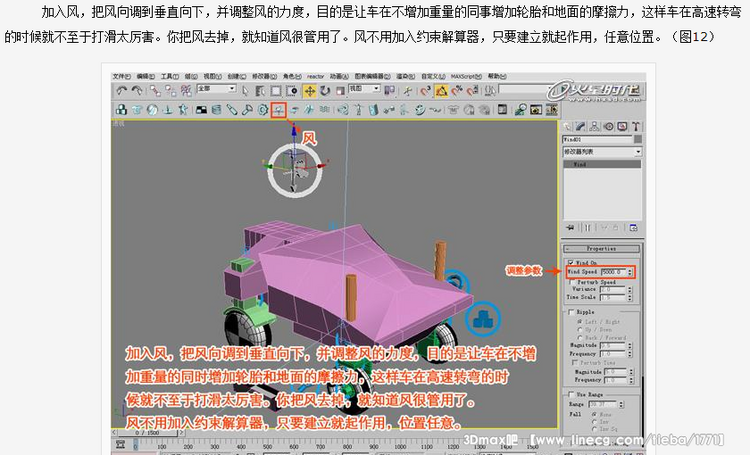
Task: Click the reactor Spring icon
Action: click(x=216, y=110)
